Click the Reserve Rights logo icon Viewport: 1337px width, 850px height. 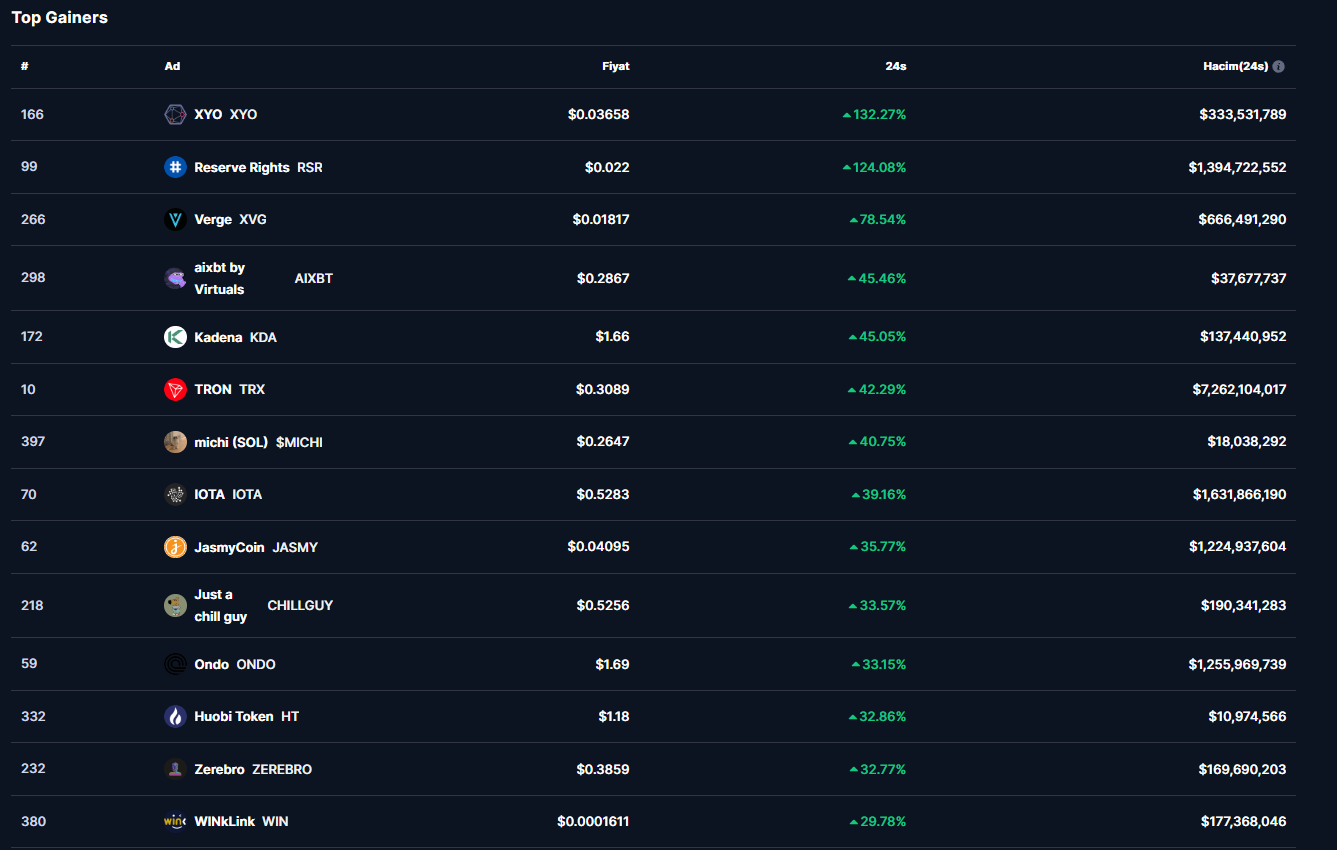pos(175,167)
